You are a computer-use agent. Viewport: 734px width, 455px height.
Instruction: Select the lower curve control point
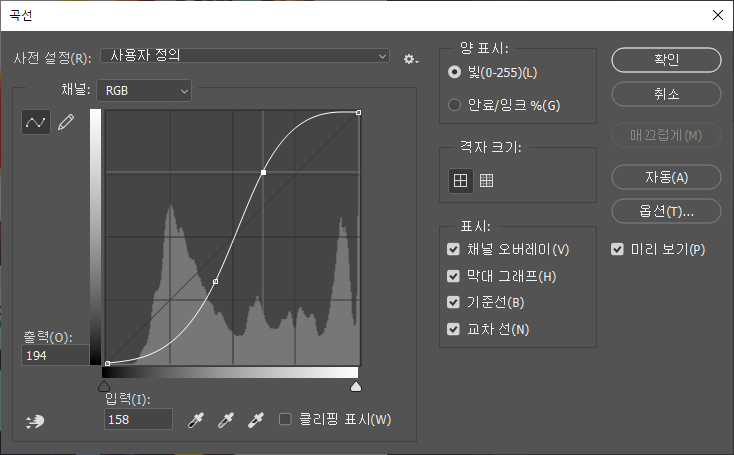point(215,281)
